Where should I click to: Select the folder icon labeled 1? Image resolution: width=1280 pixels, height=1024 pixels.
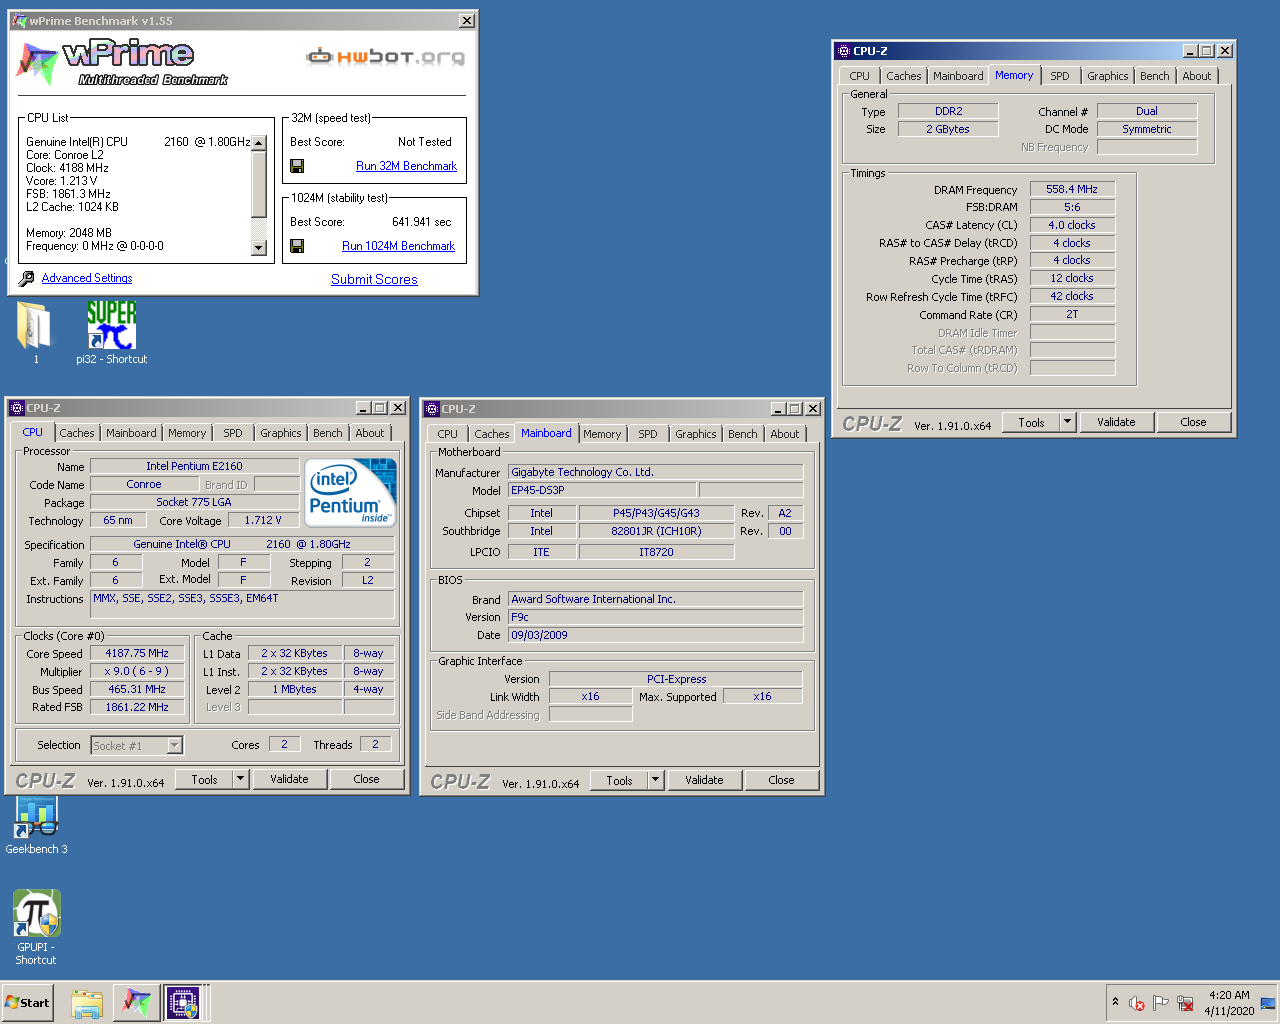point(35,325)
